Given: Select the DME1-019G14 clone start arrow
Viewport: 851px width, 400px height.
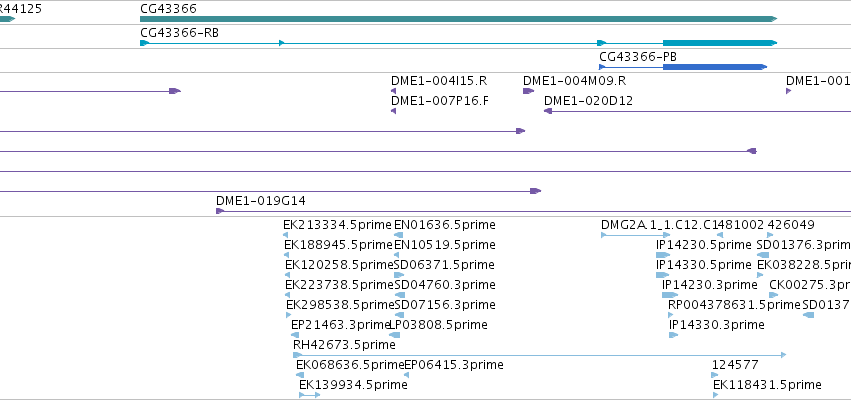Looking at the screenshot, I should point(220,211).
